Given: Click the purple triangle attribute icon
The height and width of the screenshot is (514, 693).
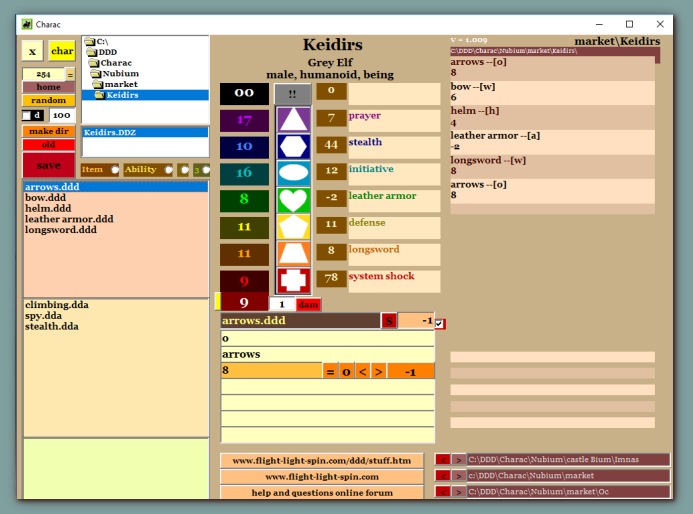Looking at the screenshot, I should pyautogui.click(x=293, y=120).
